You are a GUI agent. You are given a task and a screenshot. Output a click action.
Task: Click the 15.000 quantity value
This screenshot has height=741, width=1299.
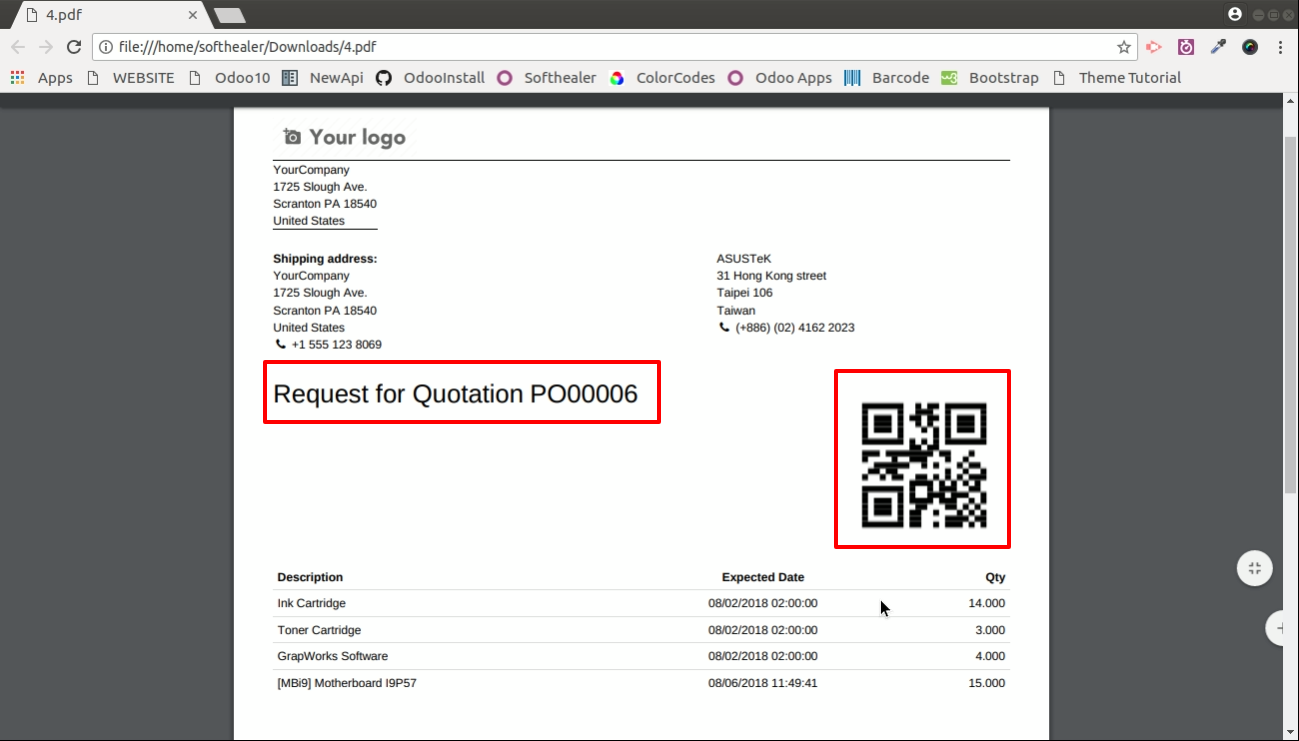tap(987, 684)
